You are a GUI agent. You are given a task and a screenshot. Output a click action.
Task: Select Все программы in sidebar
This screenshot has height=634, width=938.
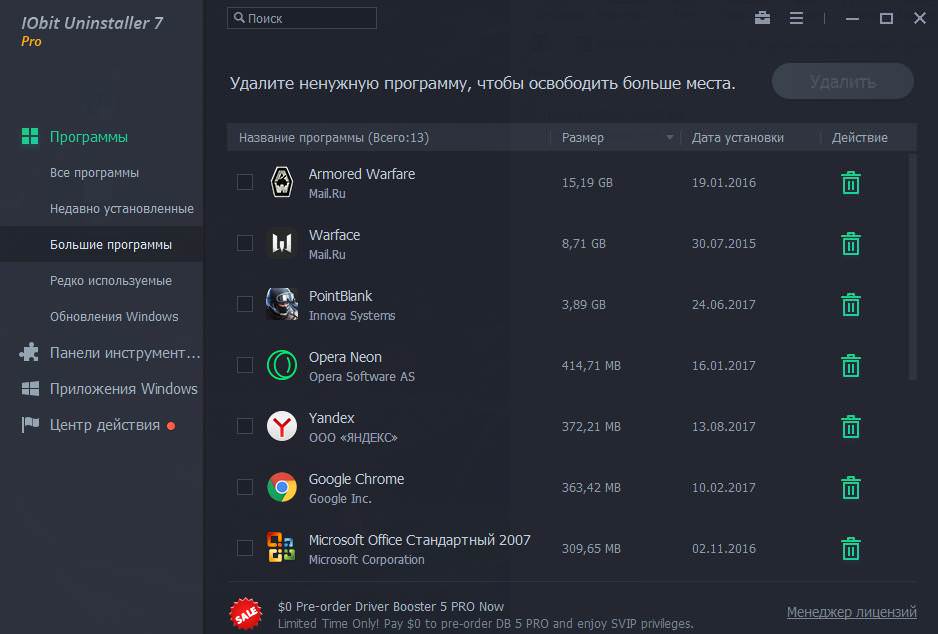(x=95, y=173)
